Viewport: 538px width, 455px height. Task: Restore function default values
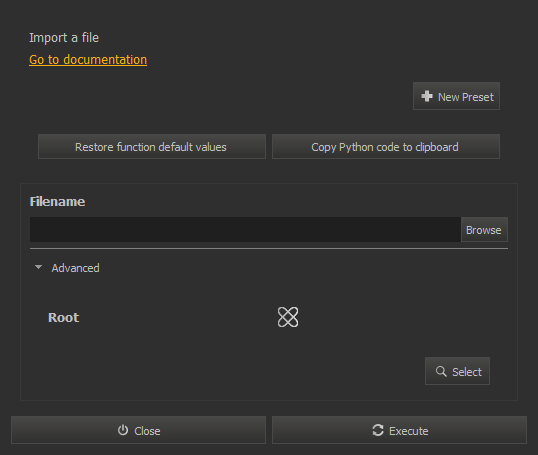pyautogui.click(x=152, y=147)
